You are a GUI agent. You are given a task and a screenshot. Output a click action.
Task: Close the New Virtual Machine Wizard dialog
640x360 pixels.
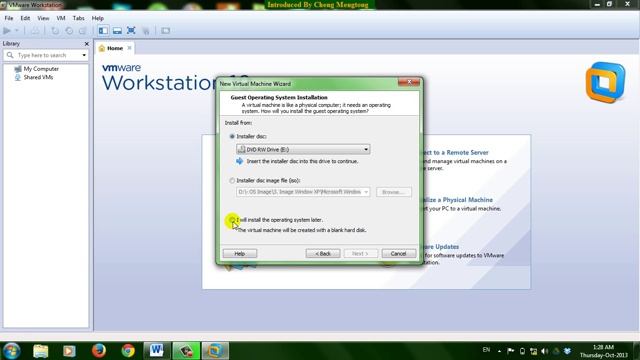click(409, 82)
